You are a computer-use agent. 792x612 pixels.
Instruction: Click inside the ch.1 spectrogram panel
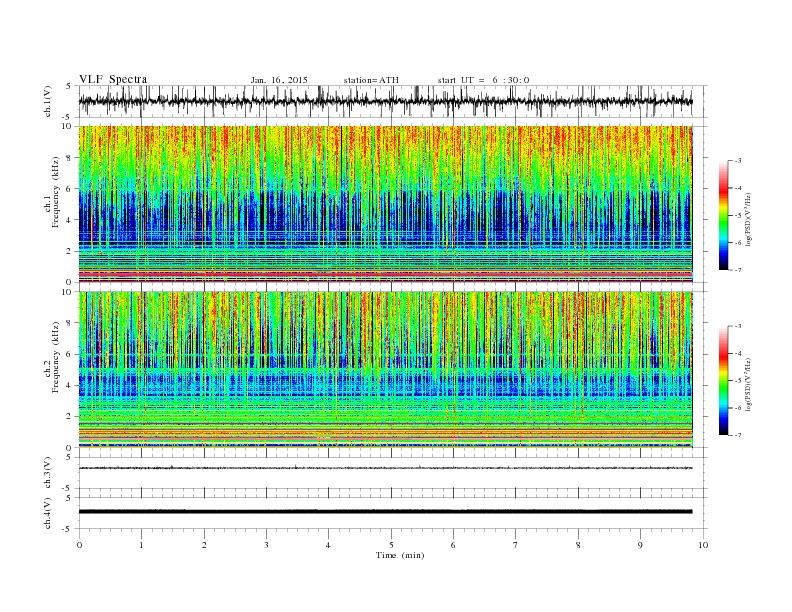tap(386, 204)
